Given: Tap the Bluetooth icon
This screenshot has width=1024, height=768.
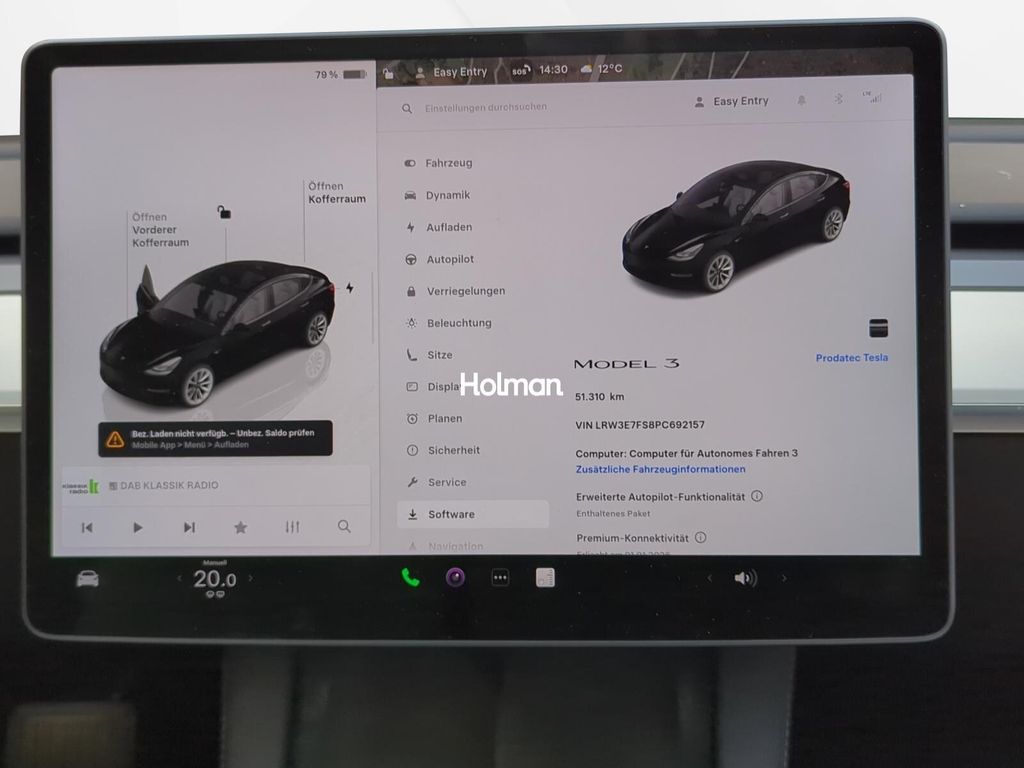Looking at the screenshot, I should [839, 99].
